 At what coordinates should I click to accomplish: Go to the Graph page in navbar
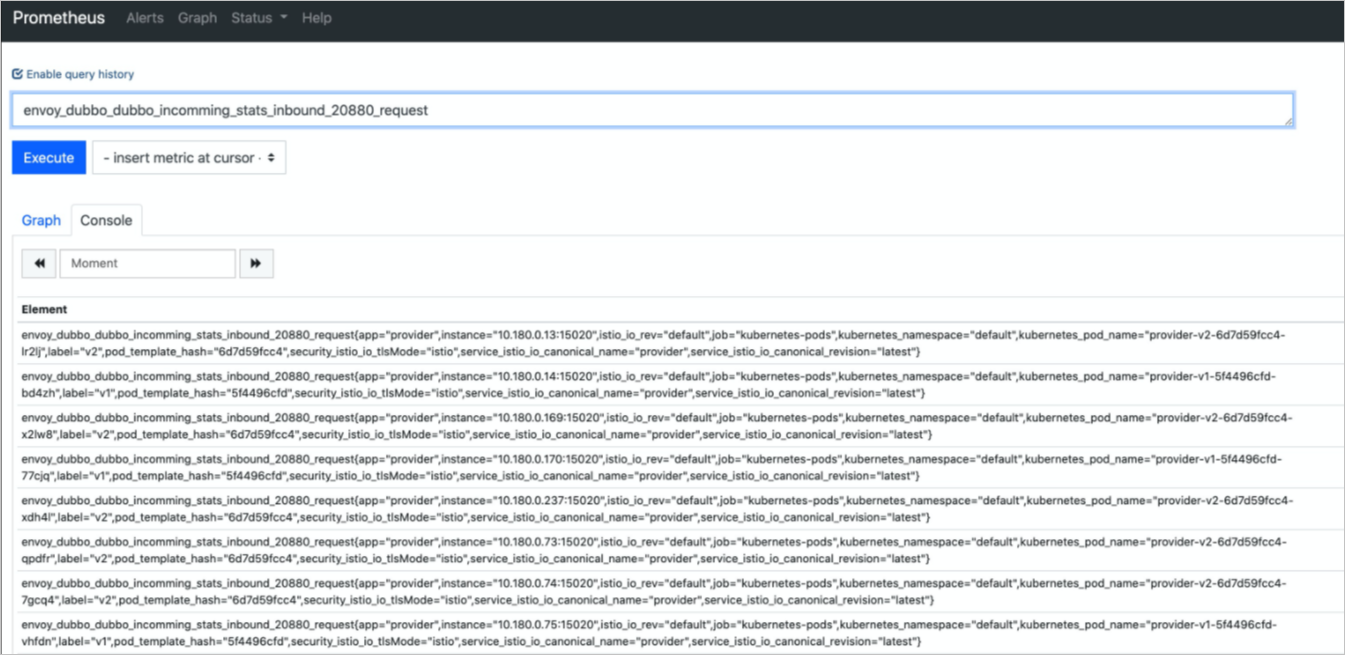click(x=197, y=18)
